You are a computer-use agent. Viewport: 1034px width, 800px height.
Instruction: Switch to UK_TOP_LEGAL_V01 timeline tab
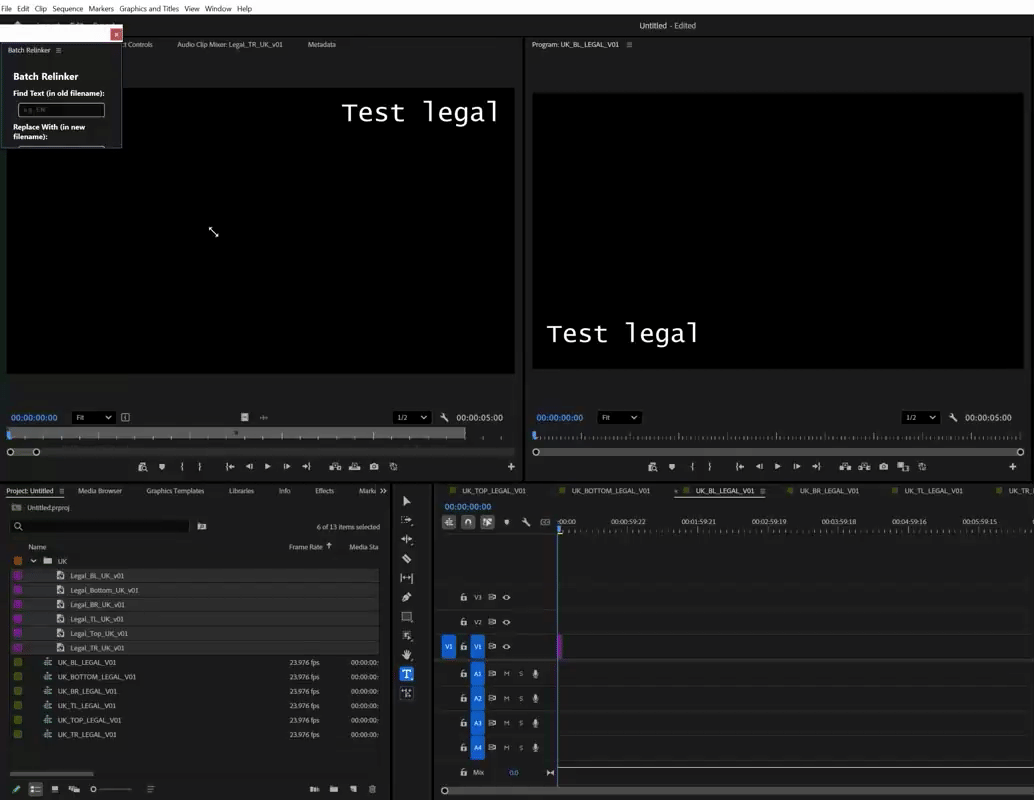pos(494,491)
